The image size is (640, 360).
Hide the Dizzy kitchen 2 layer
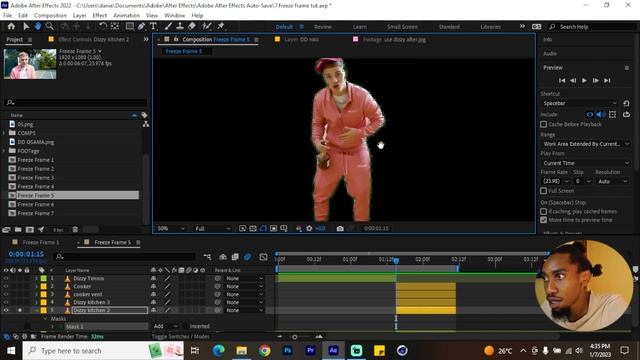pyautogui.click(x=6, y=310)
